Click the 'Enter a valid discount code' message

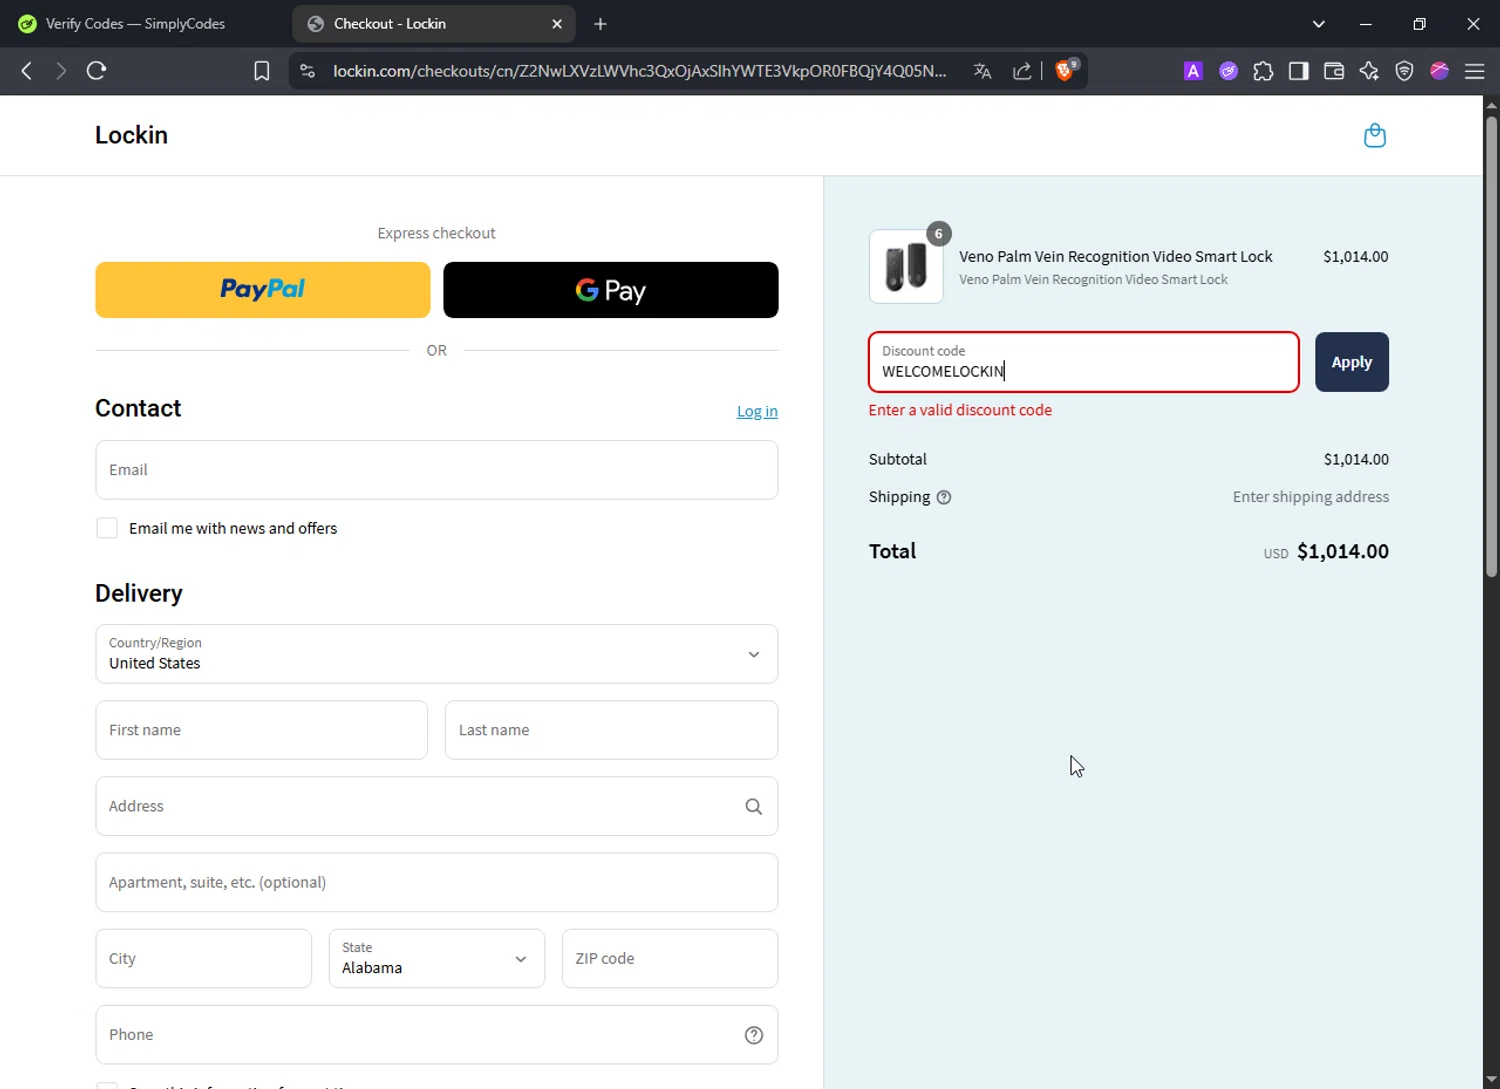click(x=960, y=410)
